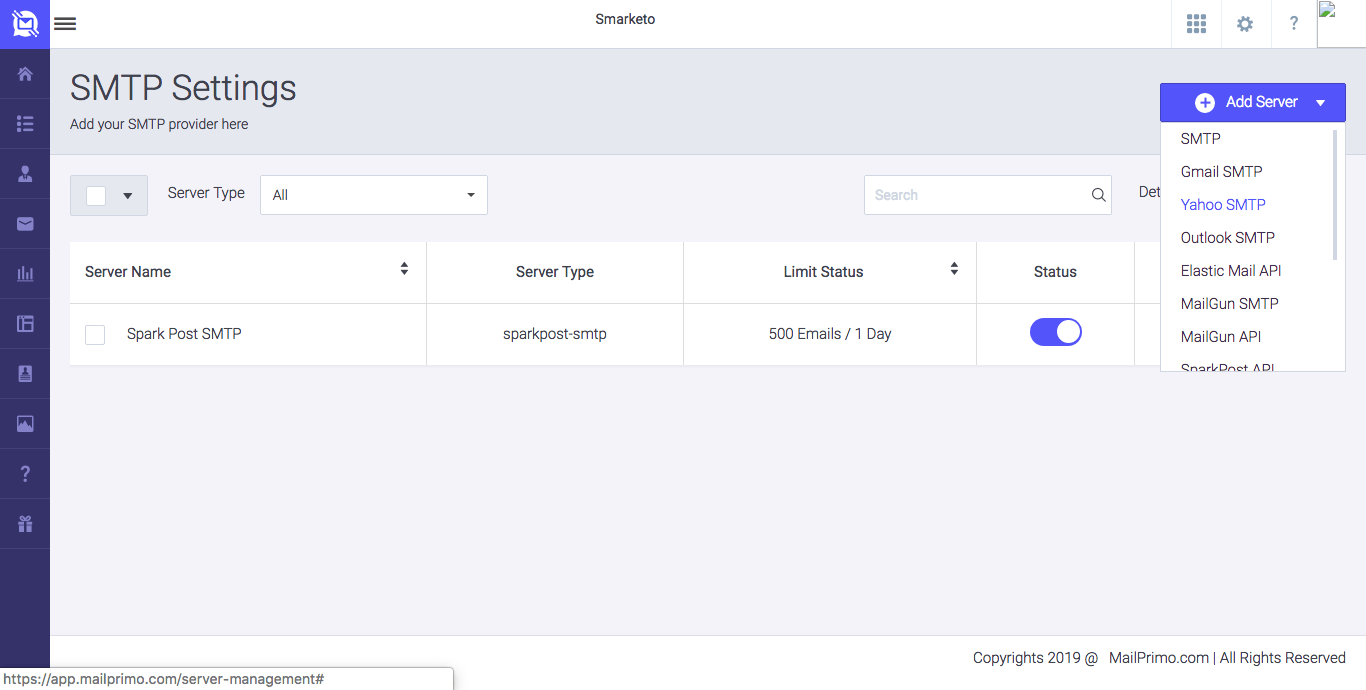Click the Add Server menu scrollbar
The width and height of the screenshot is (1366, 690).
click(1335, 194)
